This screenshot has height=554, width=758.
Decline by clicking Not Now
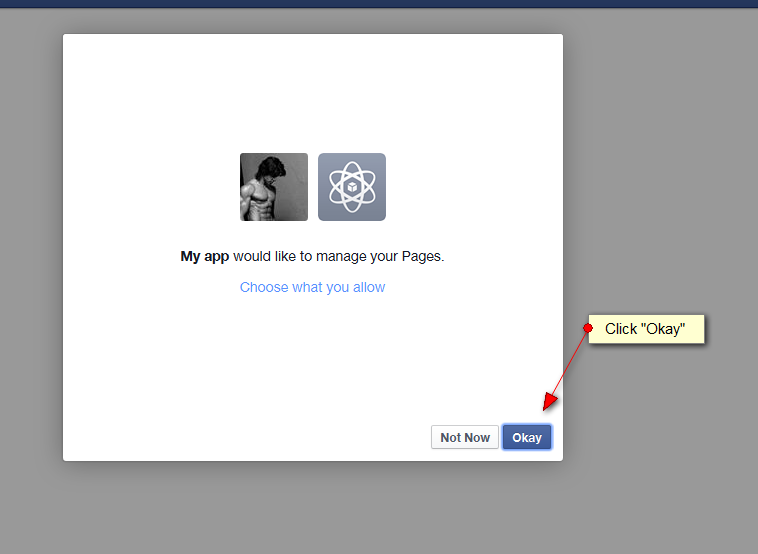click(x=465, y=437)
